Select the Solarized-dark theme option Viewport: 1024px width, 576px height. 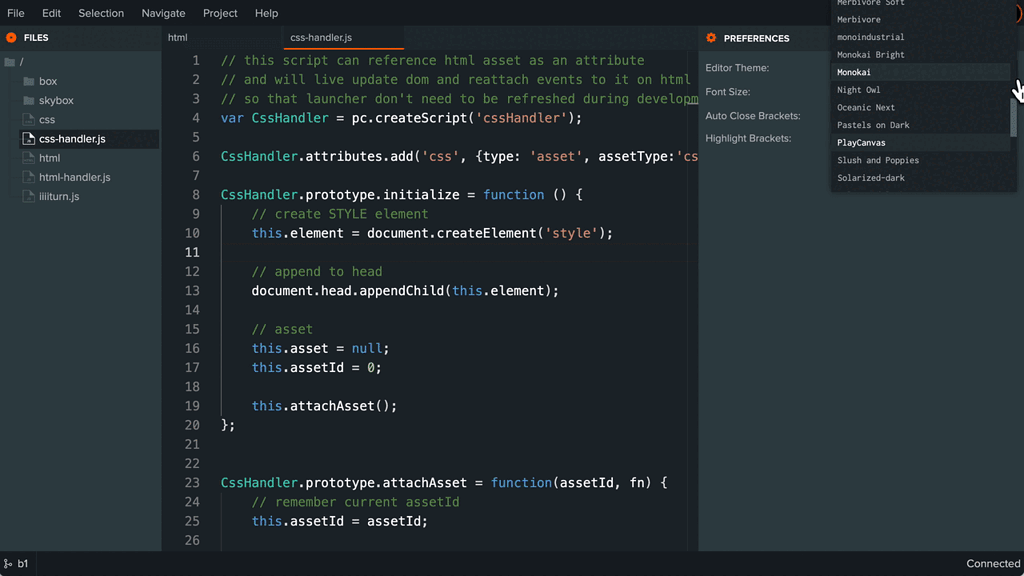(x=870, y=178)
